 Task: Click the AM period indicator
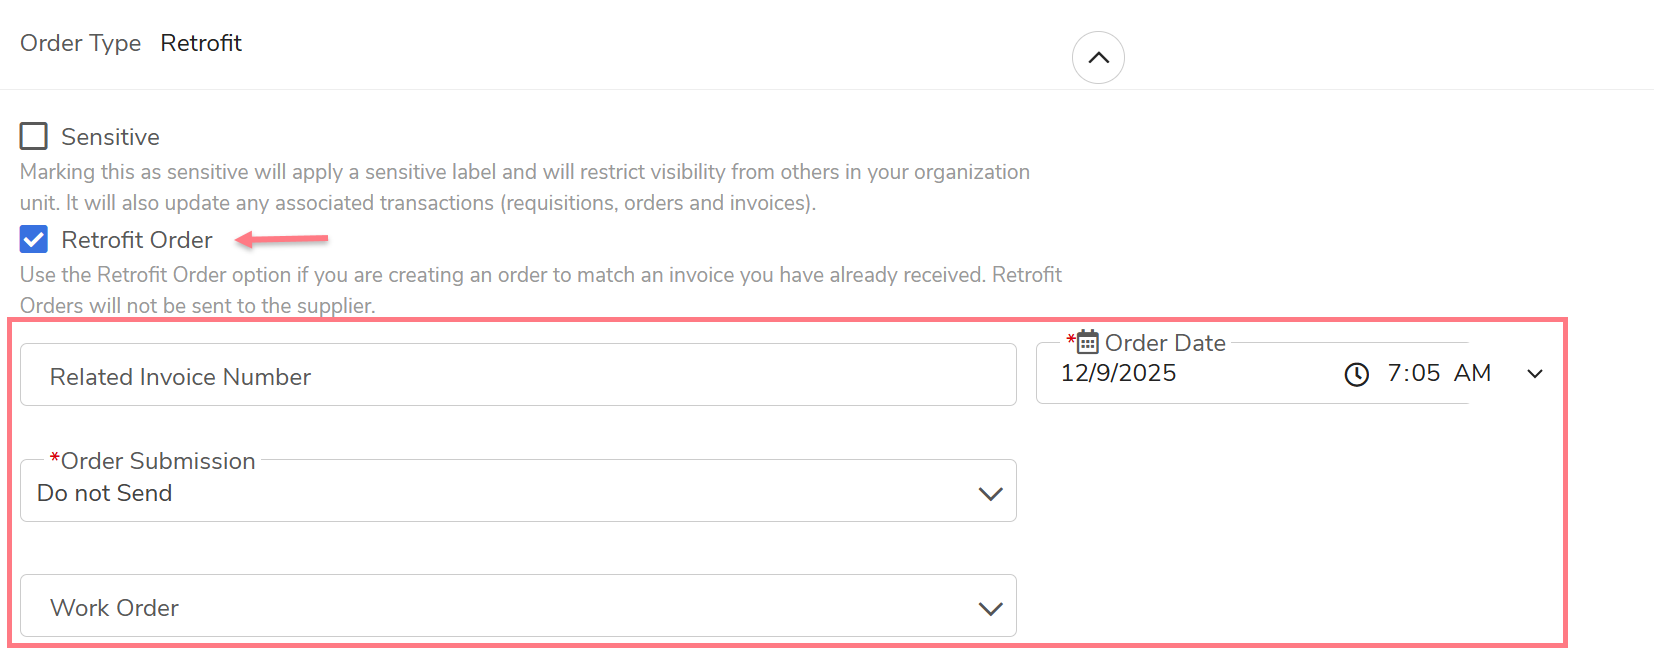pos(1472,373)
